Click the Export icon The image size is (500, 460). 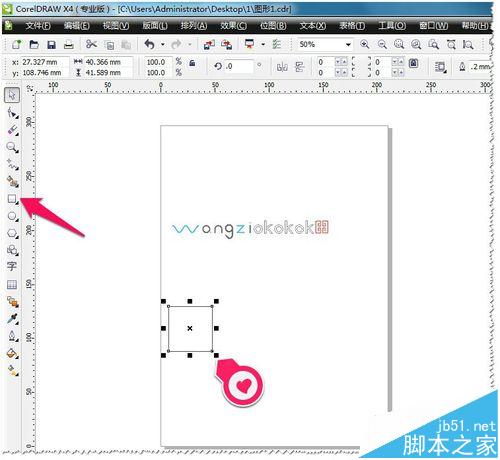point(226,45)
